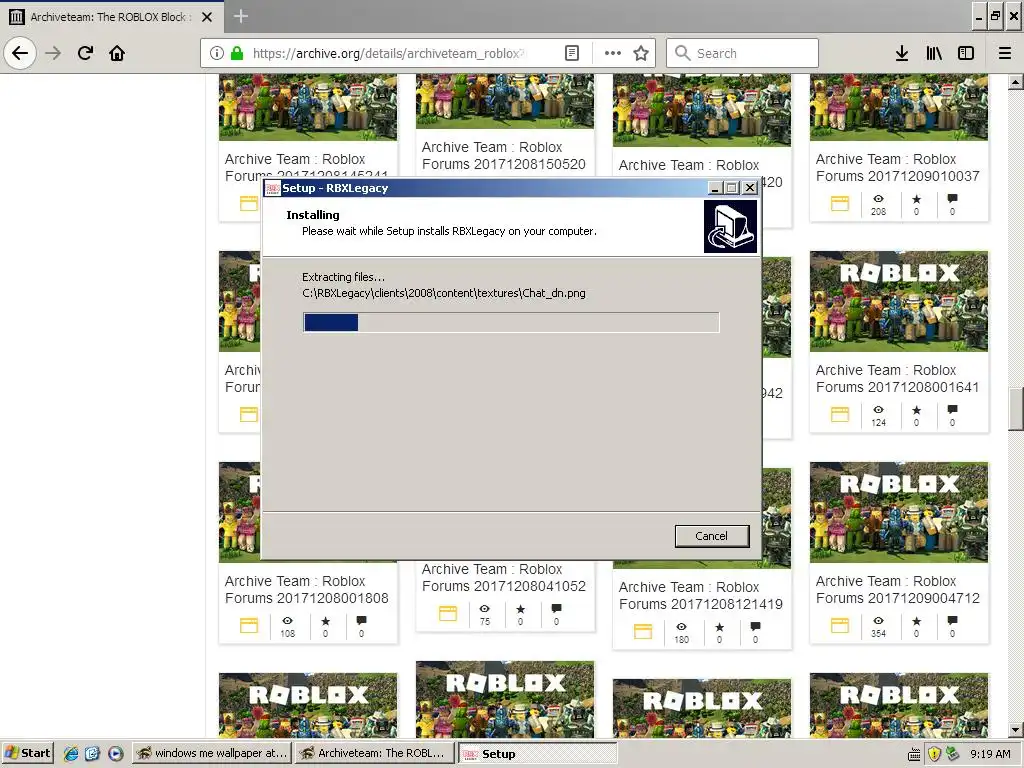Screen dimensions: 1024x768
Task: Show site information icon in address bar
Action: (217, 53)
